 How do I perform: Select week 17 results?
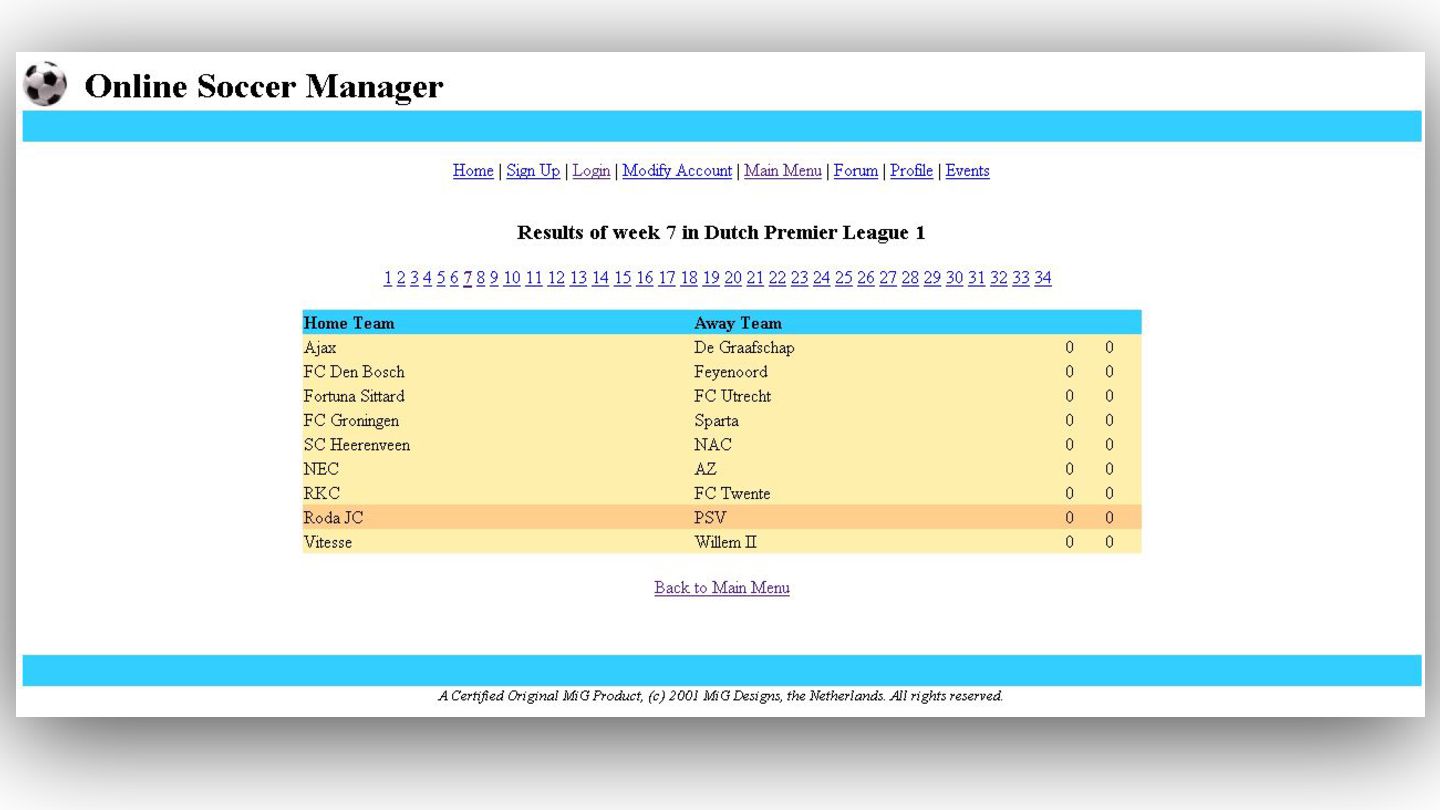click(x=667, y=277)
